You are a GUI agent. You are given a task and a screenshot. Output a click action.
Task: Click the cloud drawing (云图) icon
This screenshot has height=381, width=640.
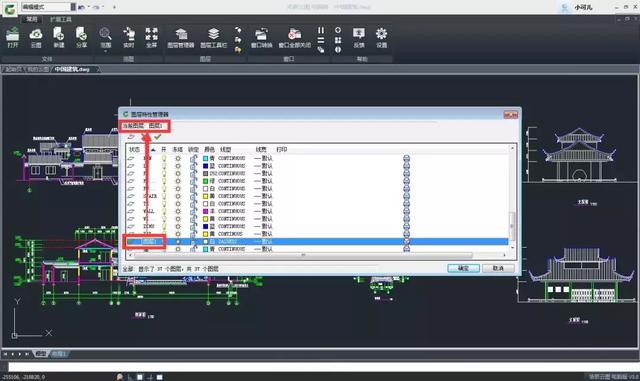36,38
